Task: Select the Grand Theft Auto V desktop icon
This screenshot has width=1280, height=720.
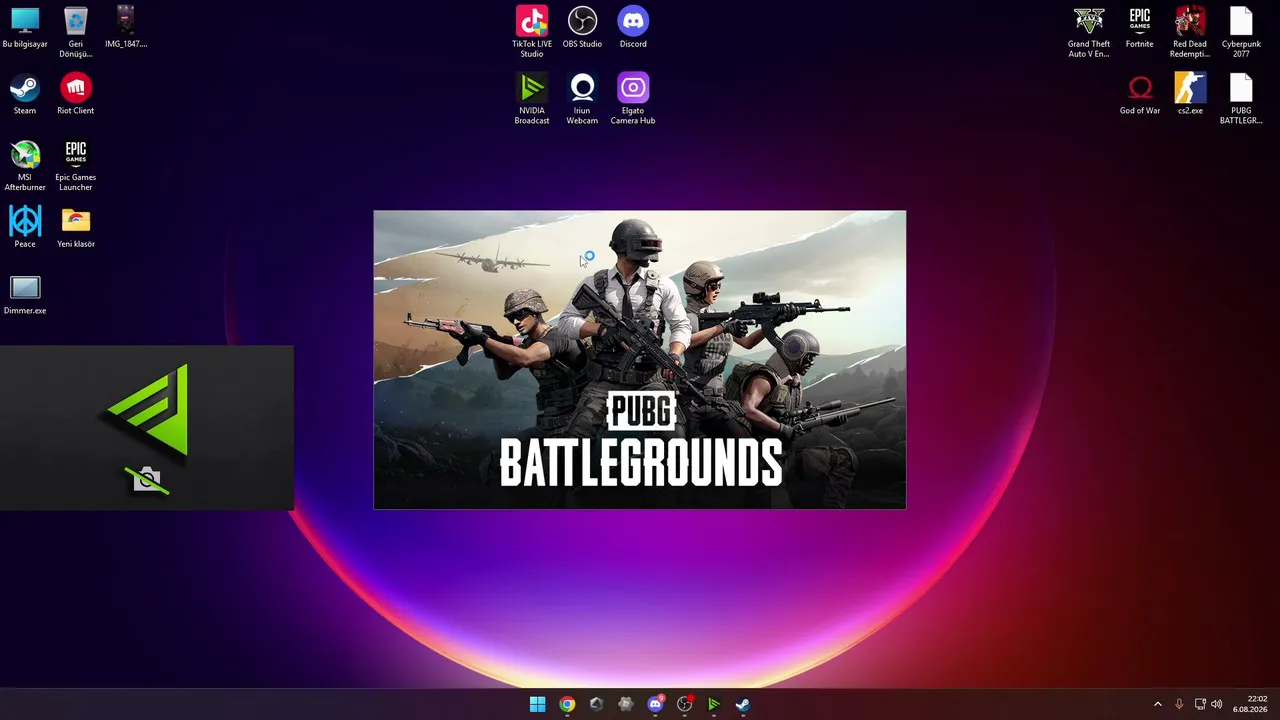Action: (x=1089, y=32)
